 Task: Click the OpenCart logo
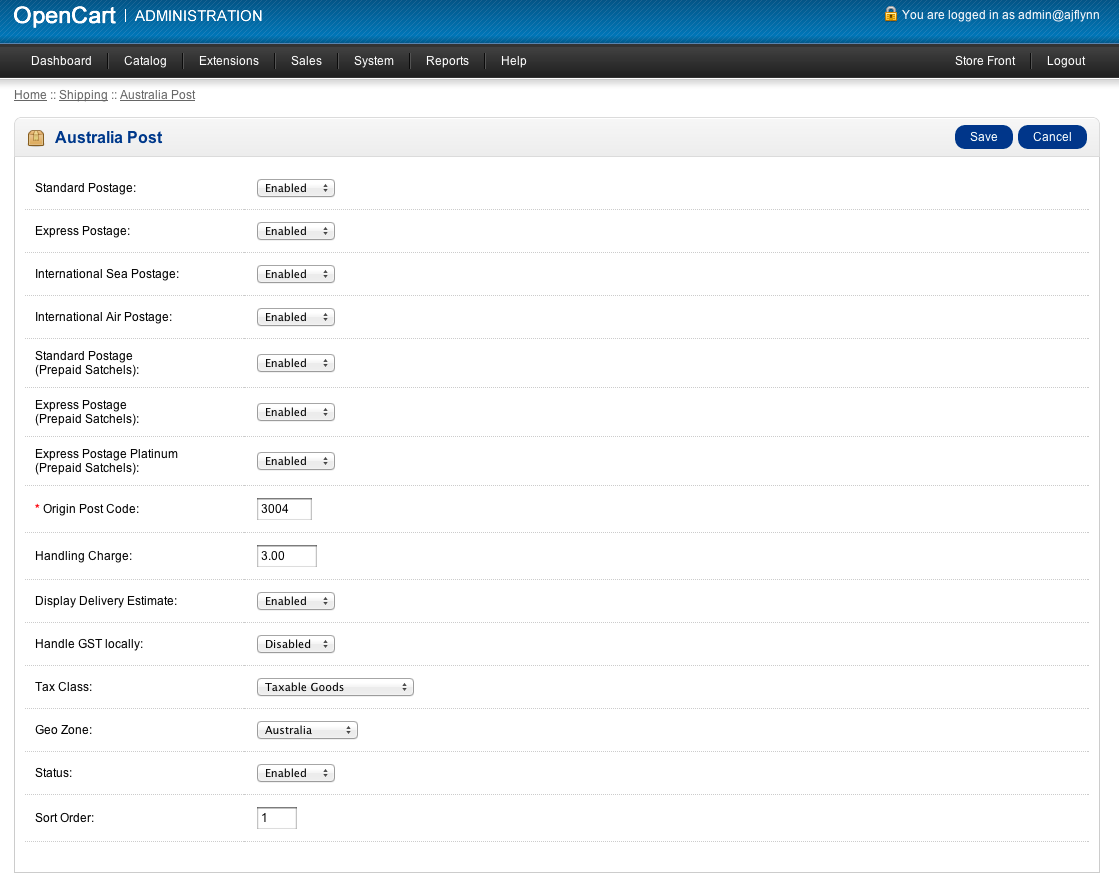pos(64,16)
